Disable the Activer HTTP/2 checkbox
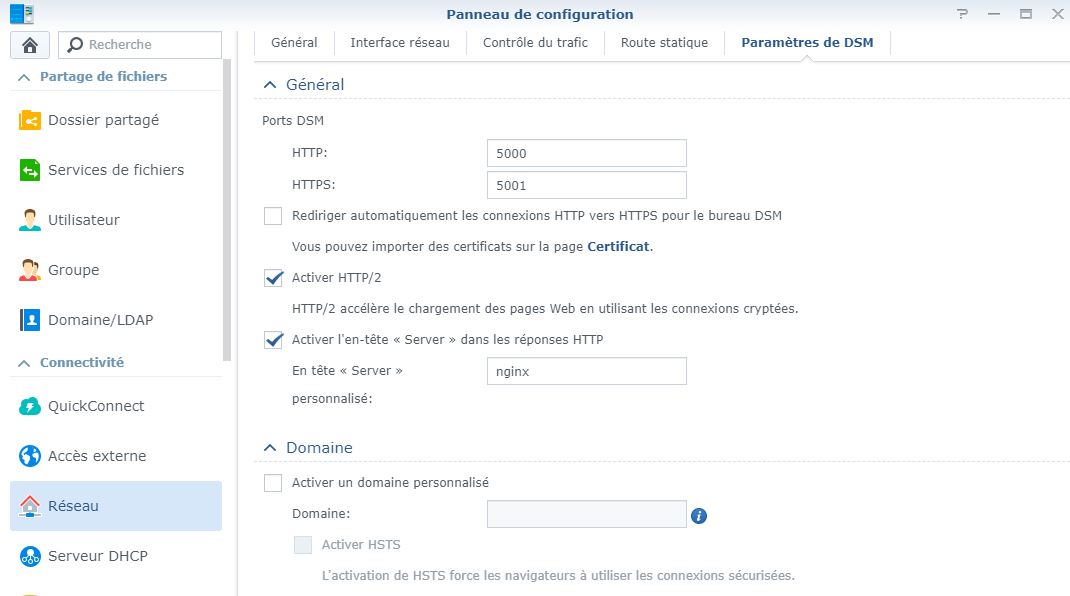 click(x=273, y=278)
